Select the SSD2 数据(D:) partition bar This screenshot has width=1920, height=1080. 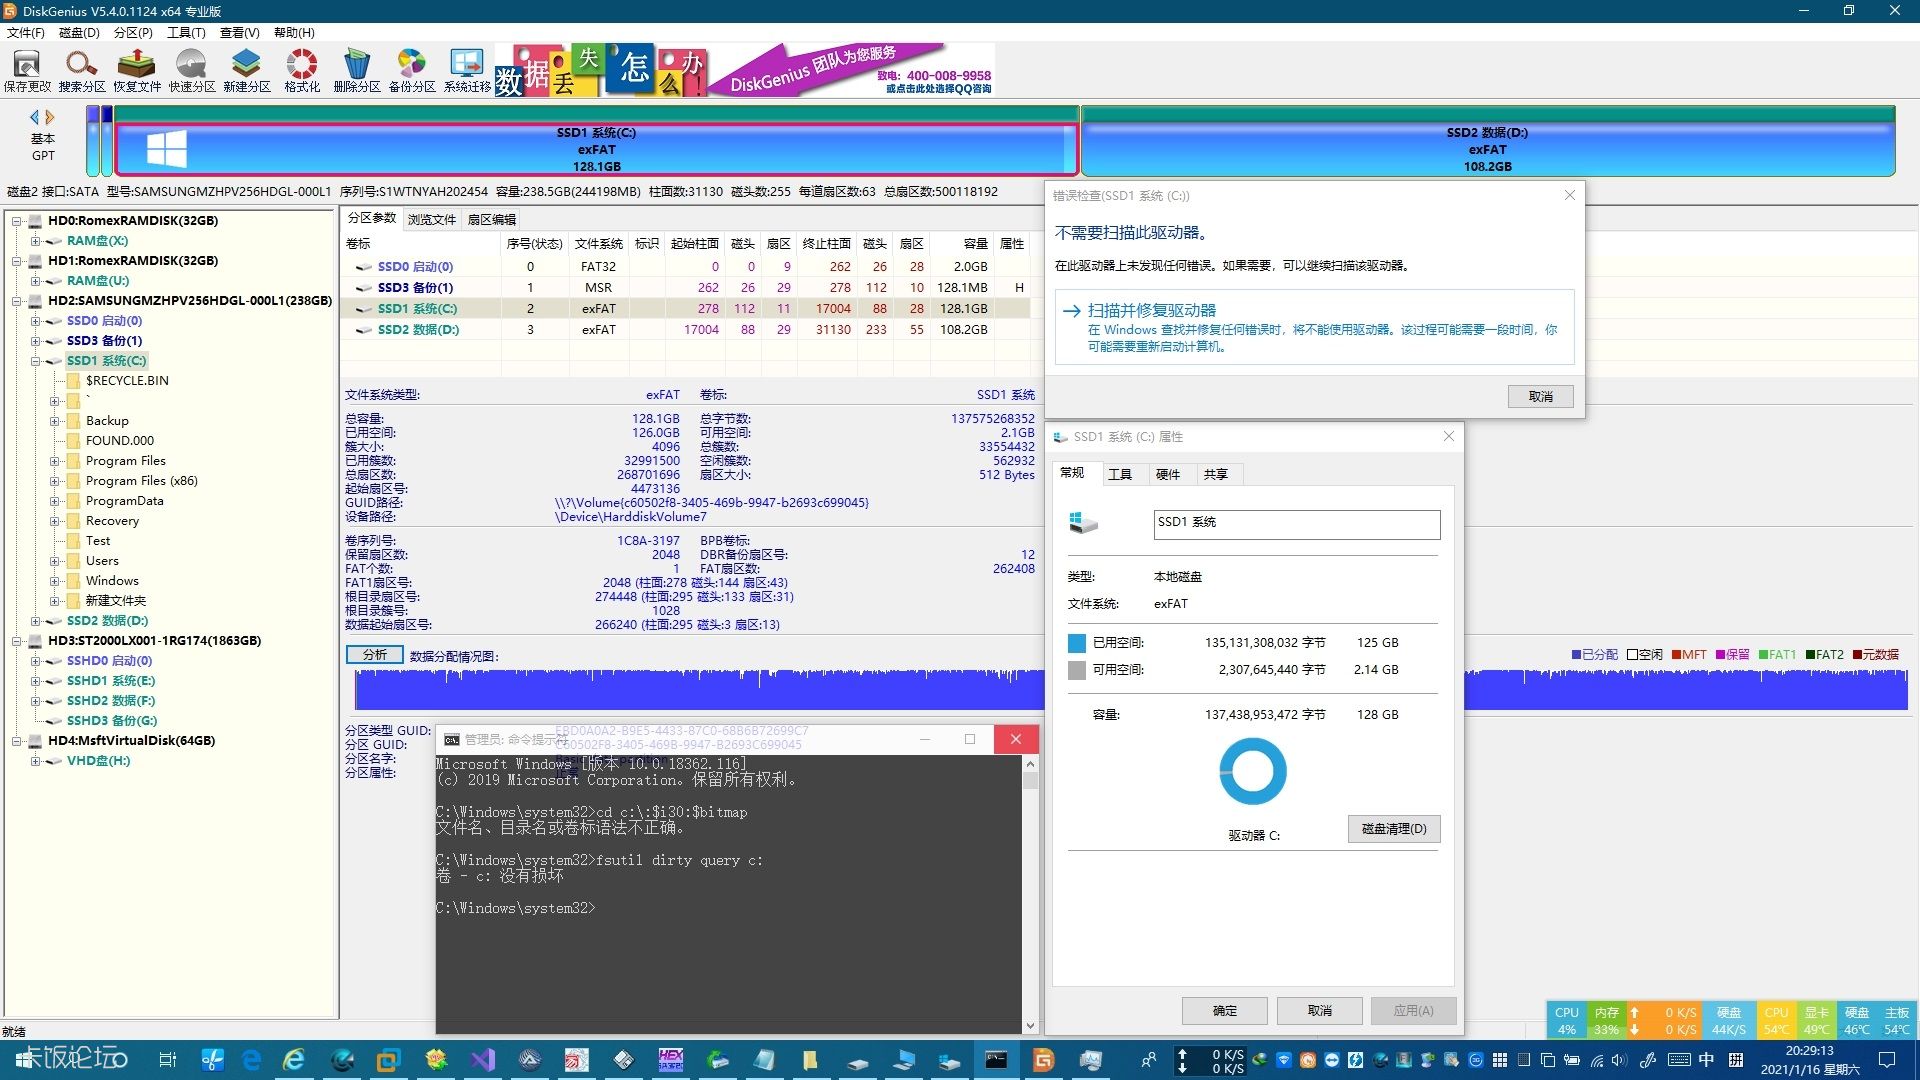tap(1488, 149)
